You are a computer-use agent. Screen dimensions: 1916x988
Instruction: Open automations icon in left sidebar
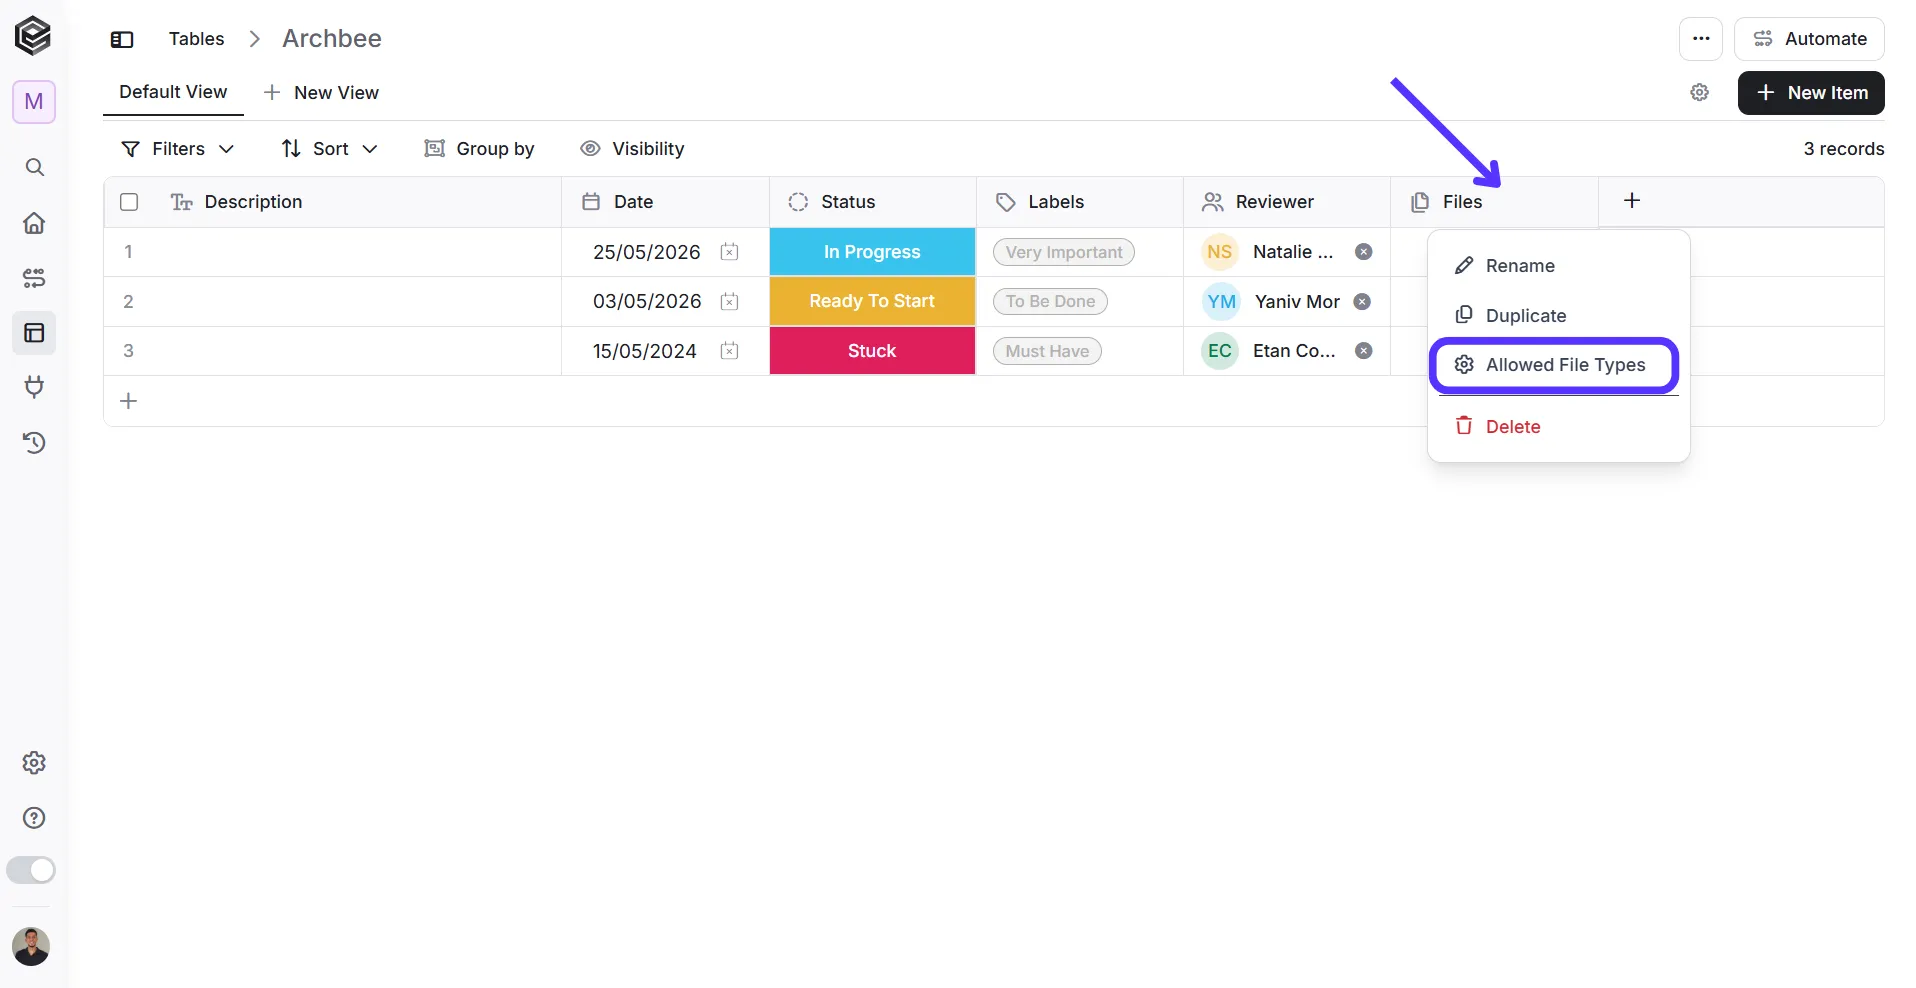(34, 278)
